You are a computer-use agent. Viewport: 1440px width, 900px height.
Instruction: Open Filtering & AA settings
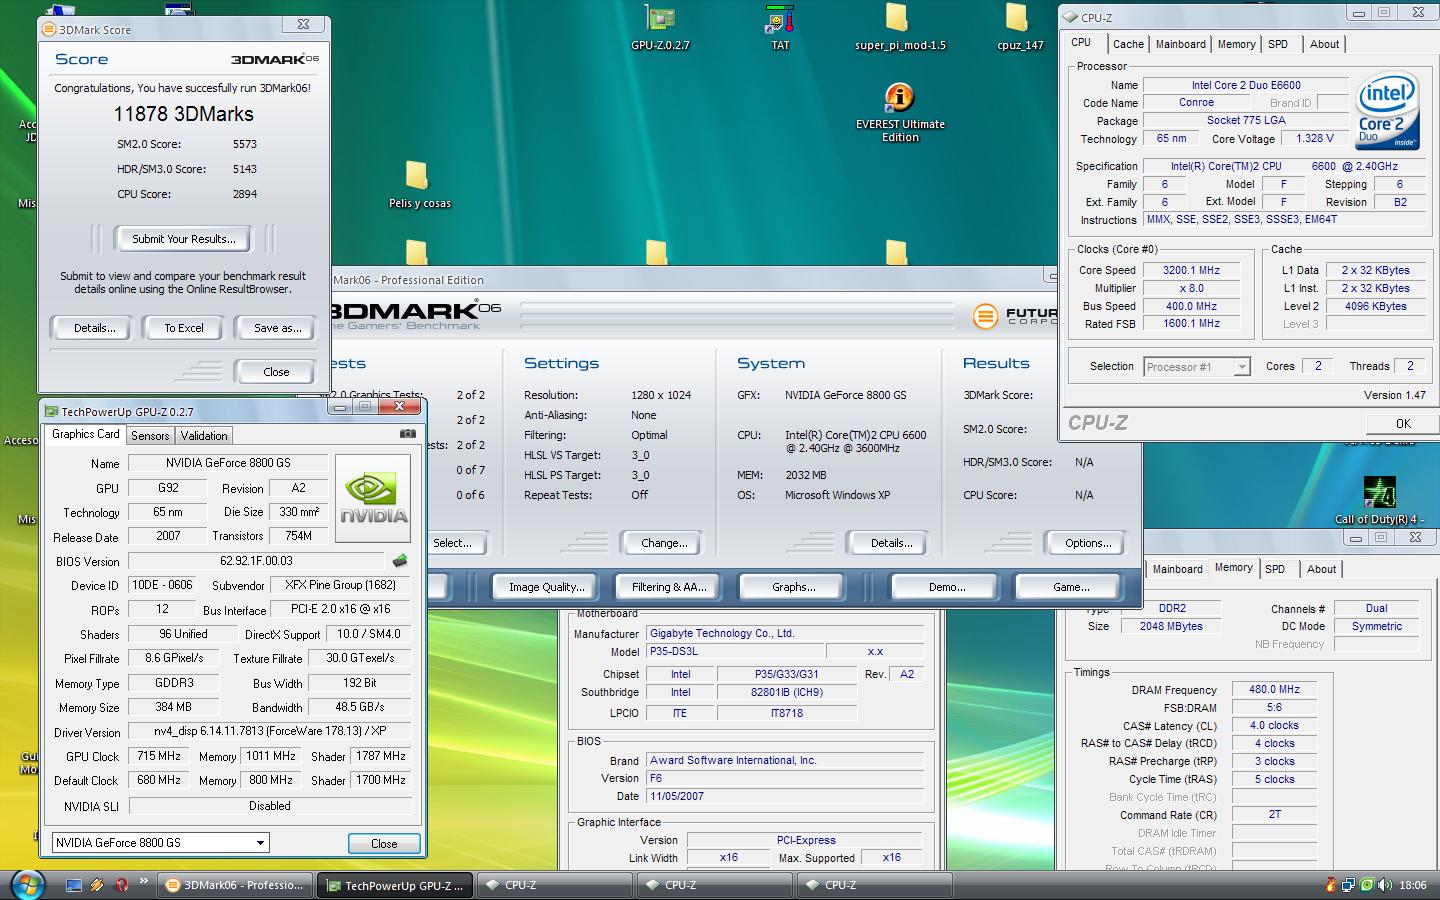click(x=669, y=587)
